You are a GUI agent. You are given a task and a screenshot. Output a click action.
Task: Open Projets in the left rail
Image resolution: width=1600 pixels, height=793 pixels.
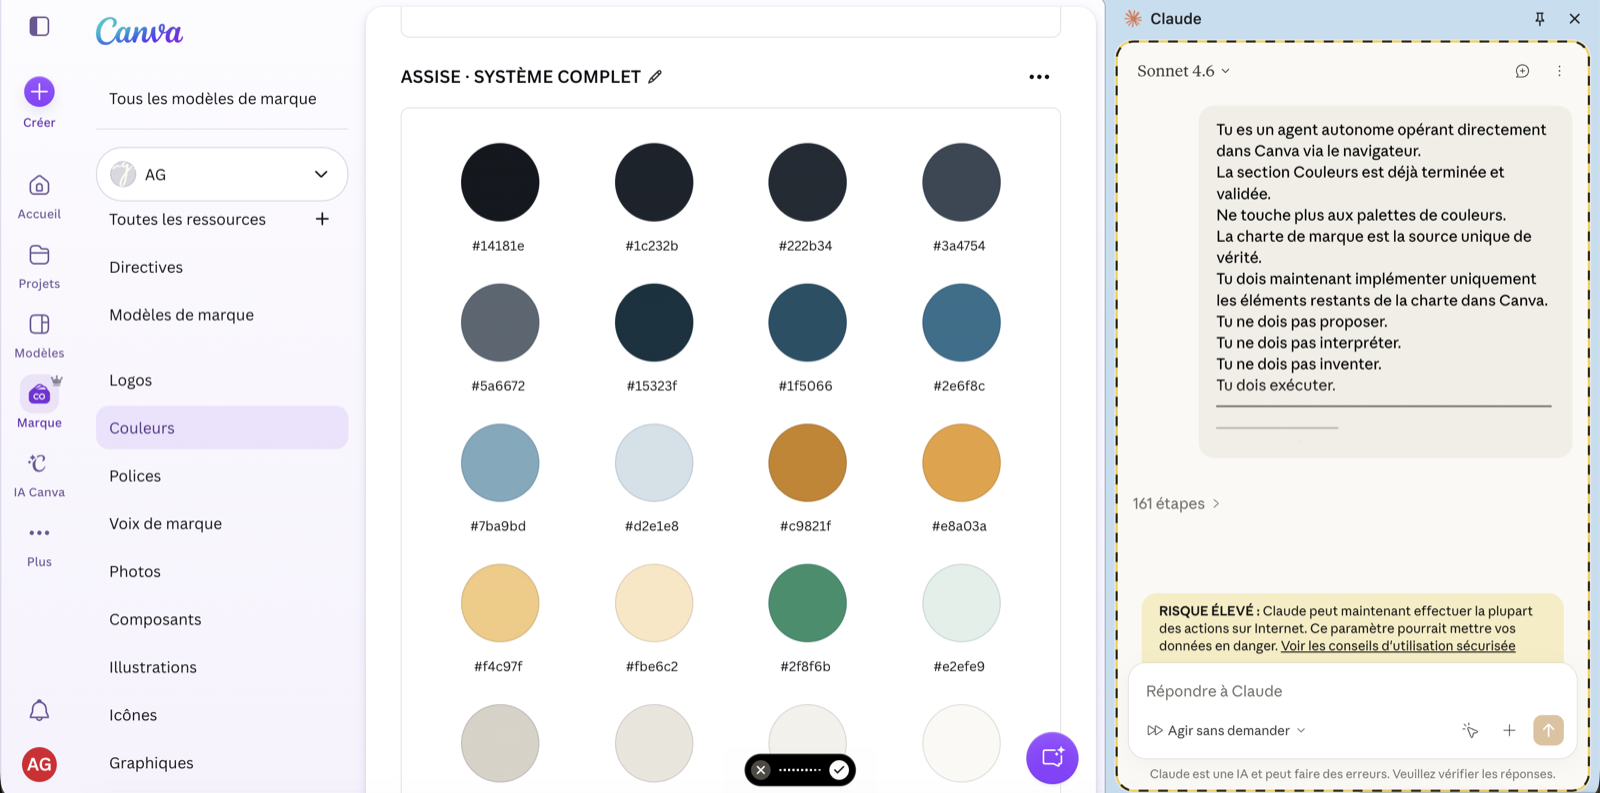tap(39, 267)
